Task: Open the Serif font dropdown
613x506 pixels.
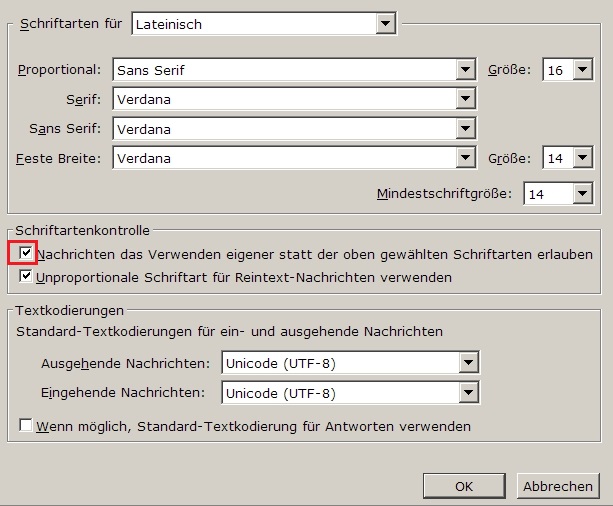Action: [x=465, y=99]
